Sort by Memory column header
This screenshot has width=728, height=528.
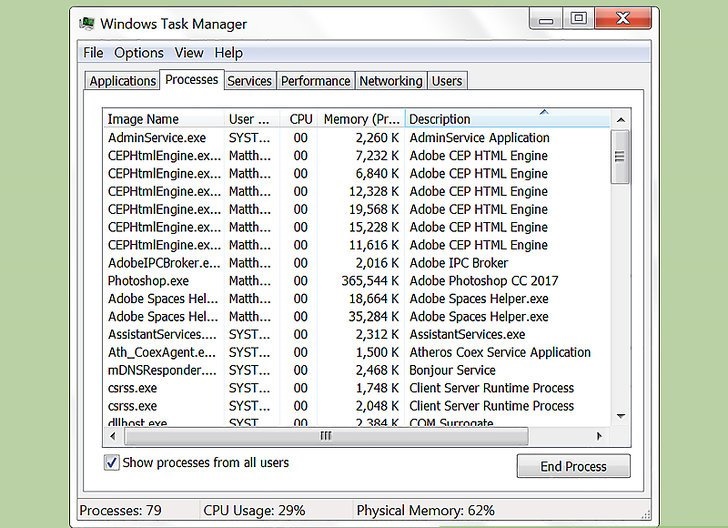[x=361, y=119]
